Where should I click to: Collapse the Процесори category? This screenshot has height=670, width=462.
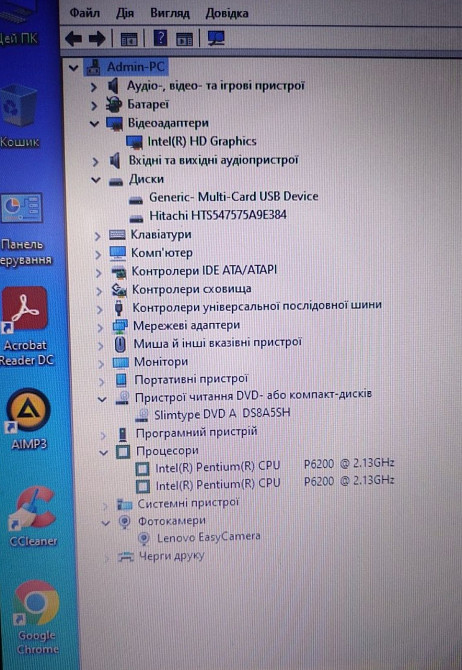tap(103, 453)
